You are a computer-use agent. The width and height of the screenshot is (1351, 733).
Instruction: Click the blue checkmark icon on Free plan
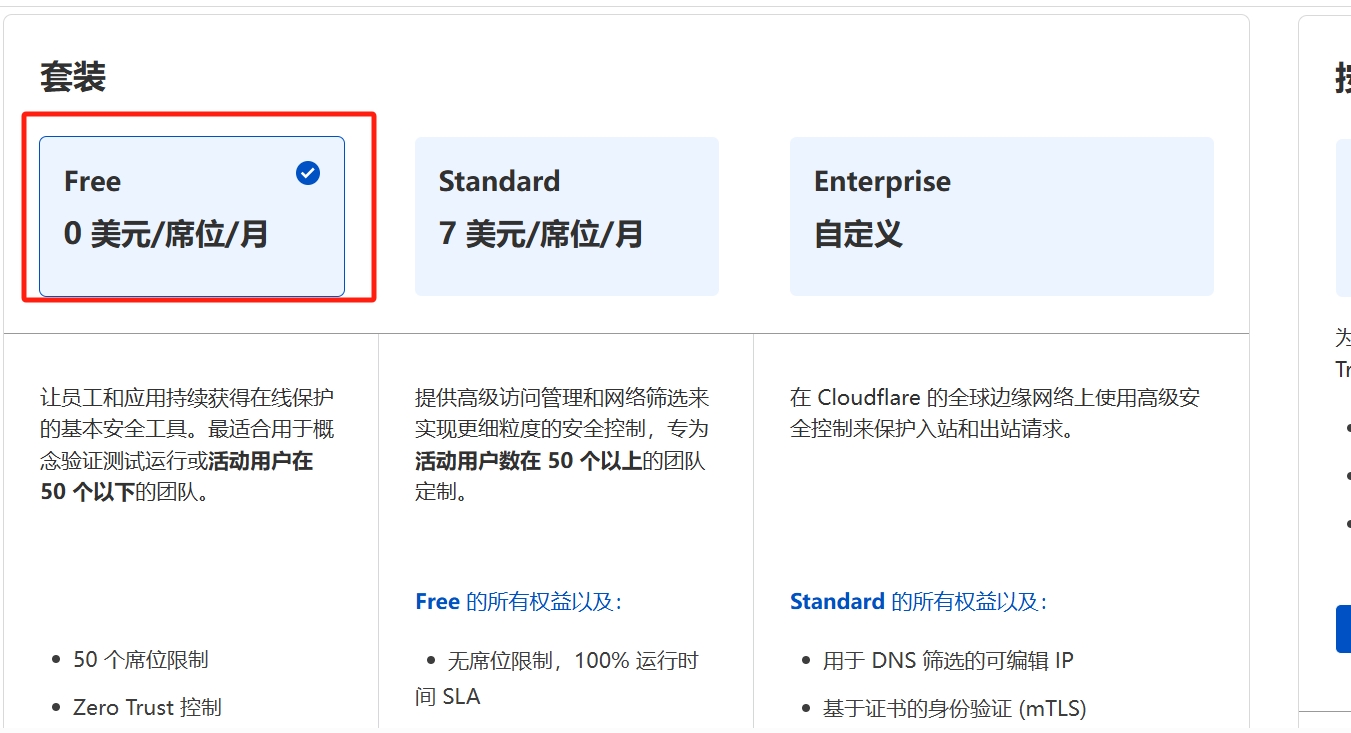[308, 173]
